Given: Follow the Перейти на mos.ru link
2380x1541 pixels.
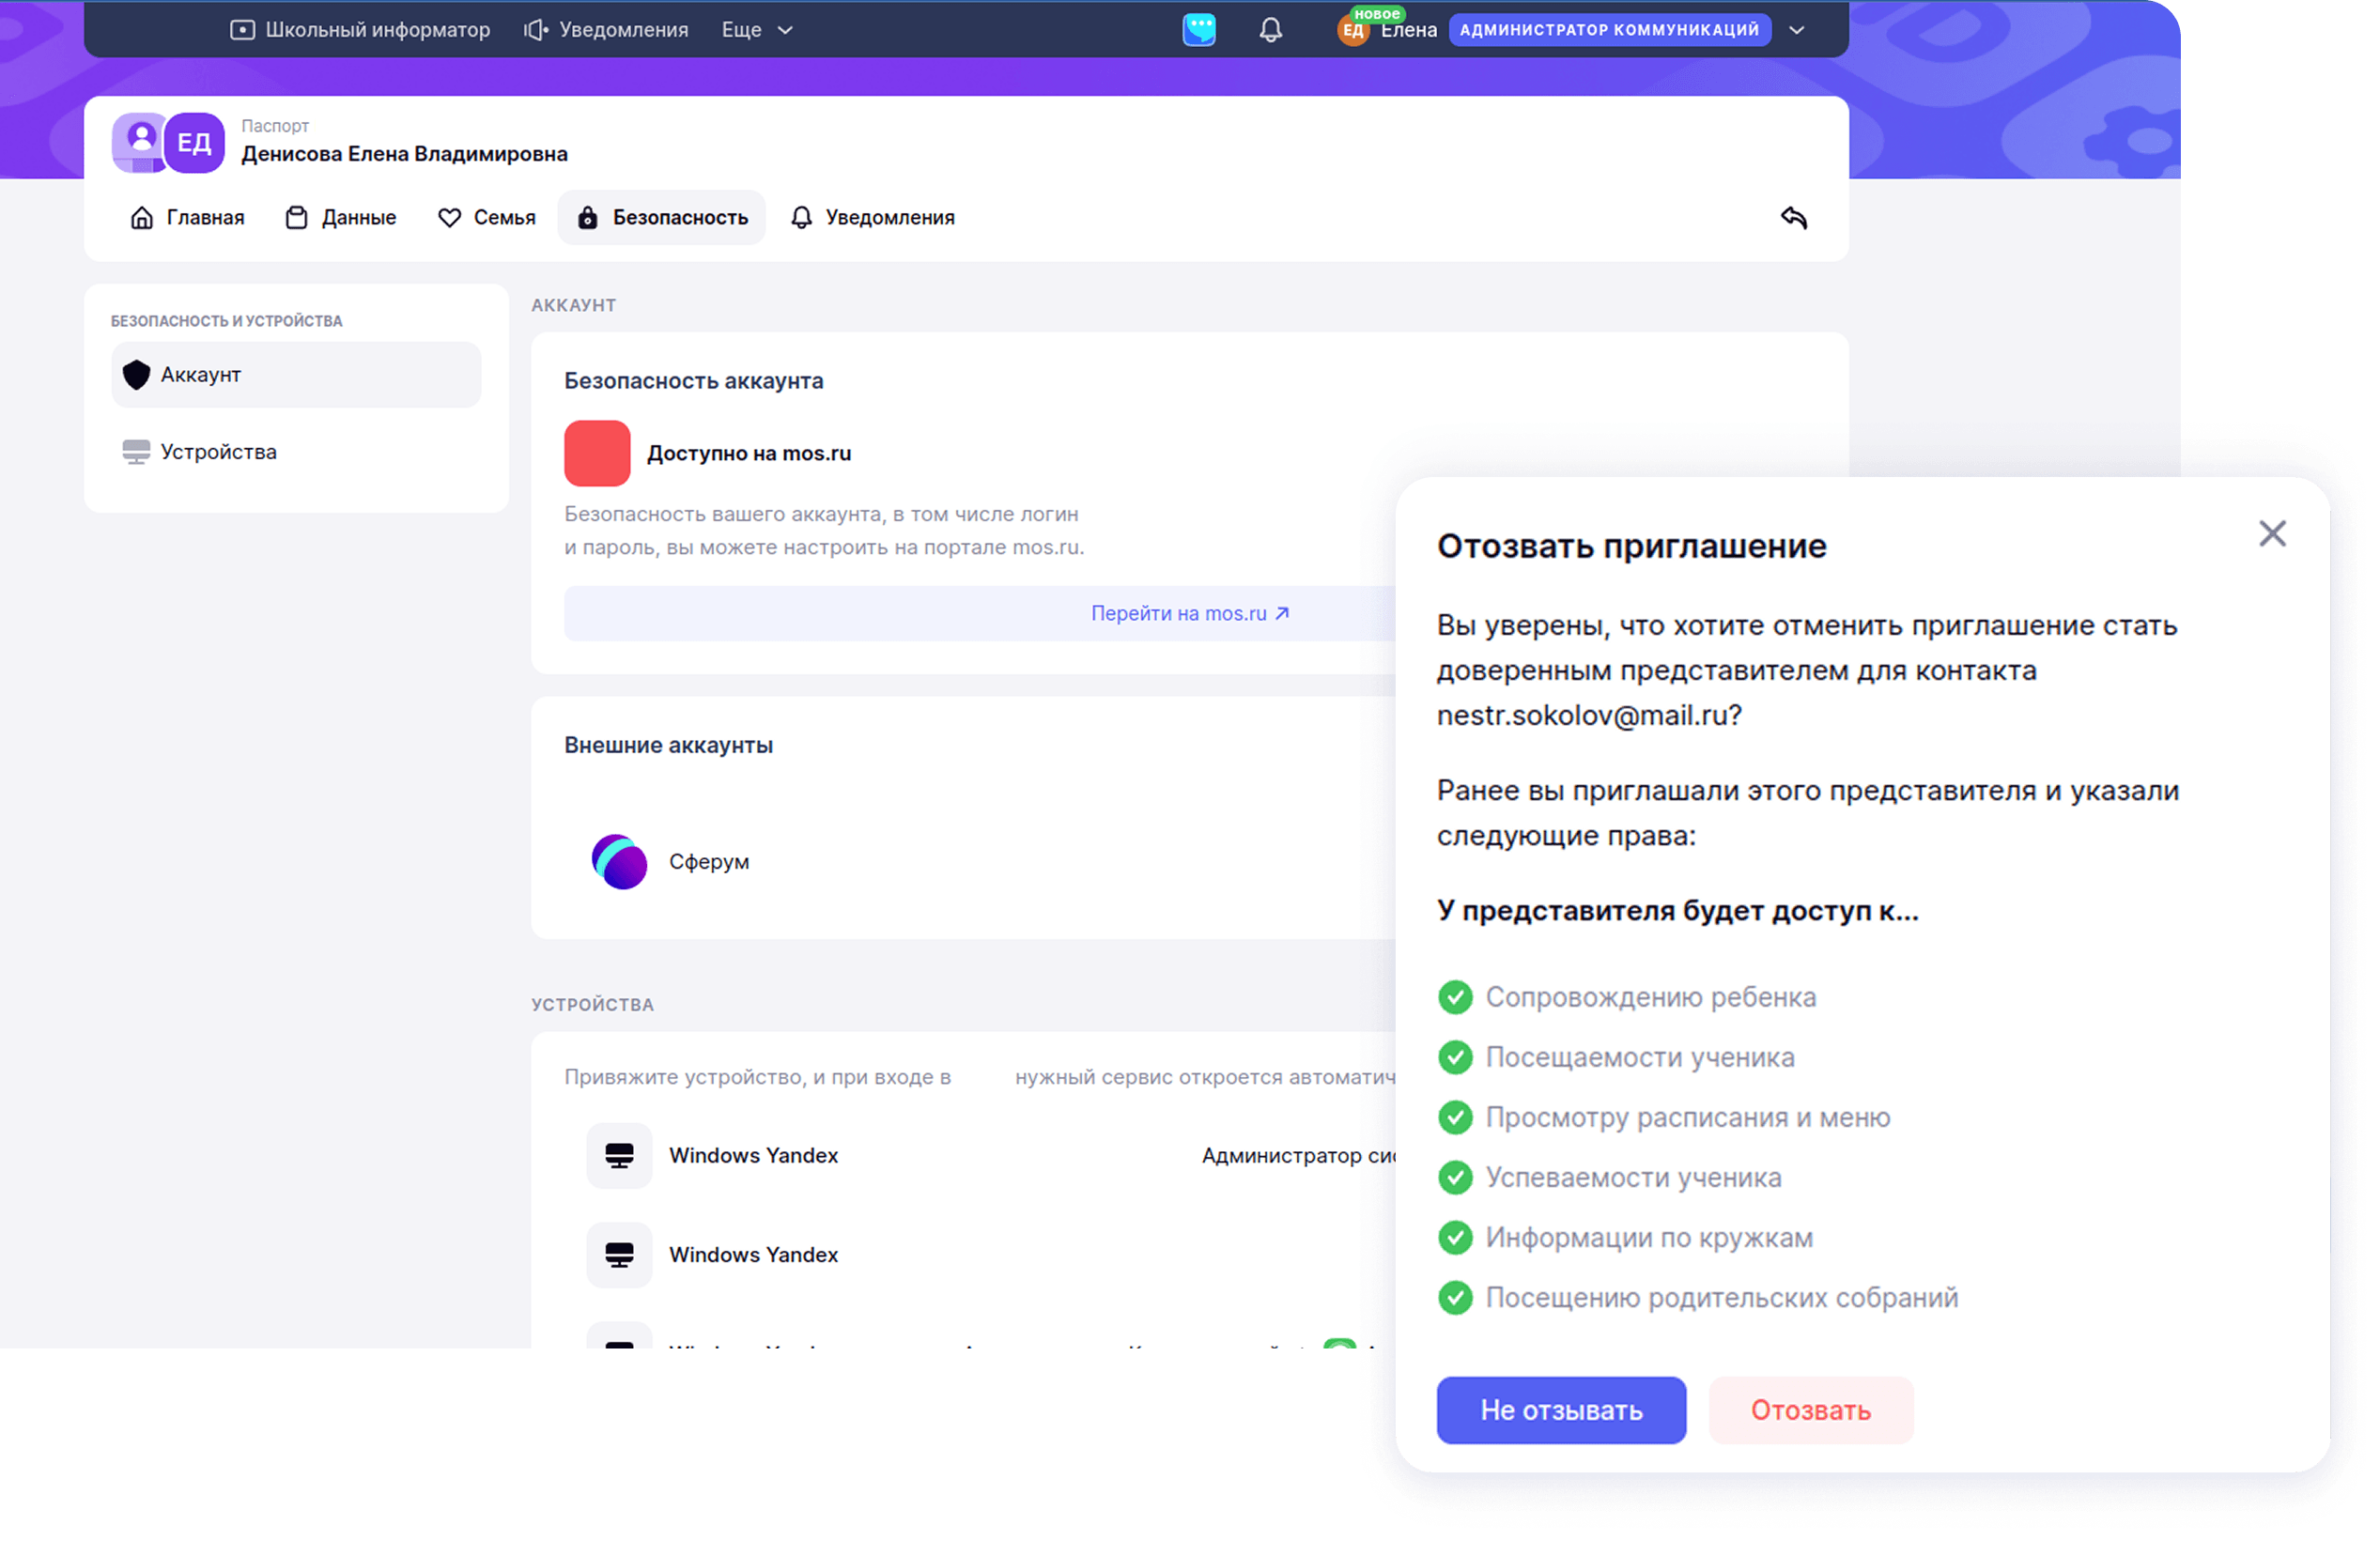Looking at the screenshot, I should (1189, 613).
